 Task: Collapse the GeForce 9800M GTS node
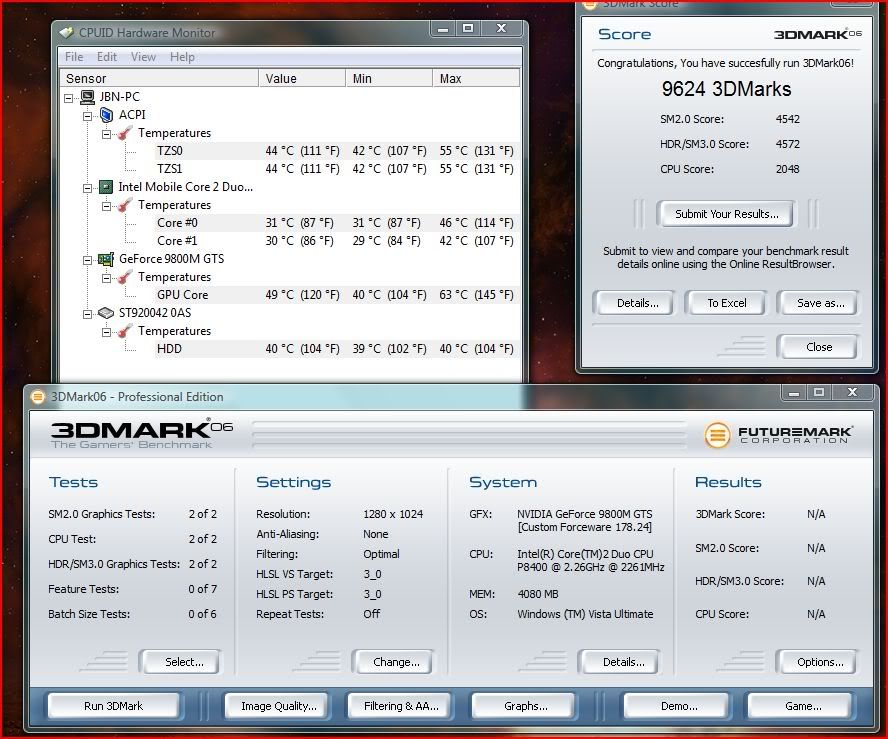87,260
